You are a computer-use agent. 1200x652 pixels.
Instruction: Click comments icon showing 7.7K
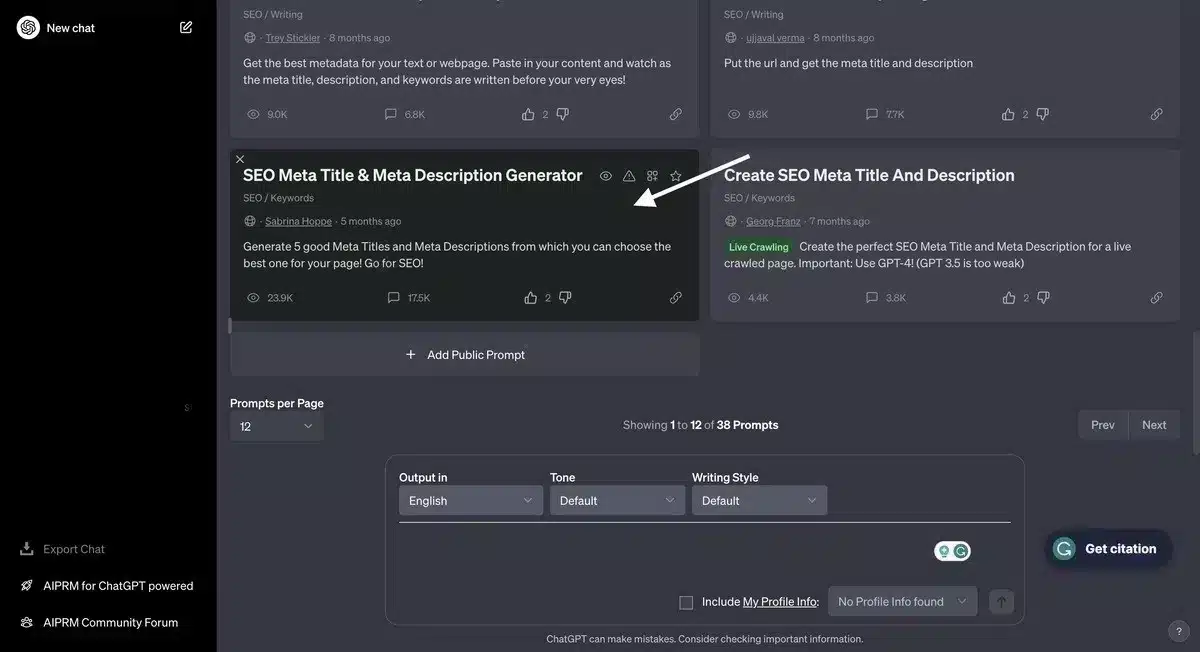tap(872, 114)
